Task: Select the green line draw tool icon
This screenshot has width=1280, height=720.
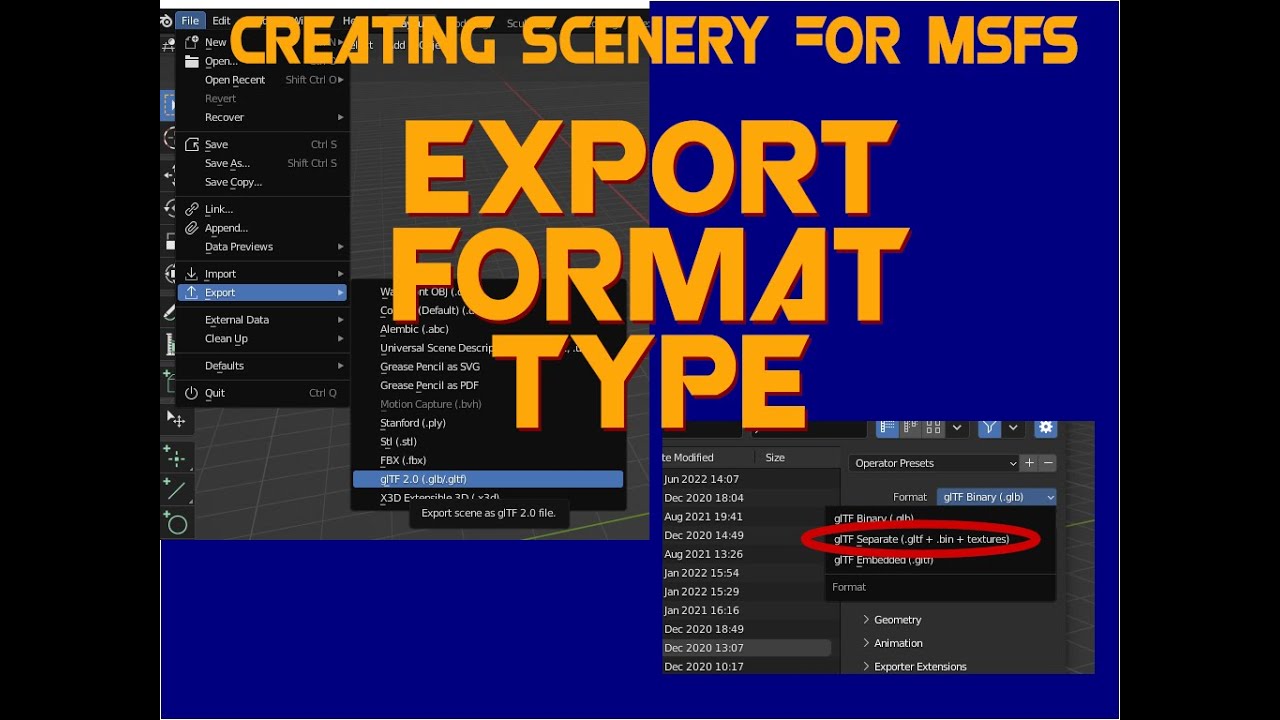Action: 177,490
